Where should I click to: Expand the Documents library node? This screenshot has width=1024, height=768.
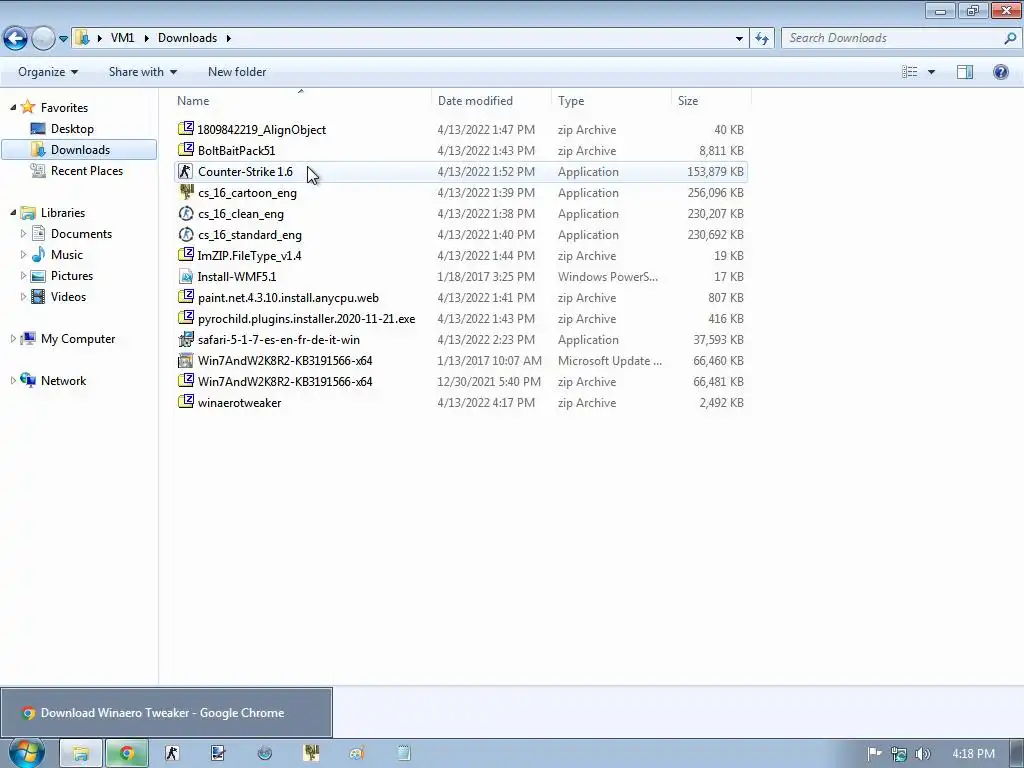coord(24,233)
